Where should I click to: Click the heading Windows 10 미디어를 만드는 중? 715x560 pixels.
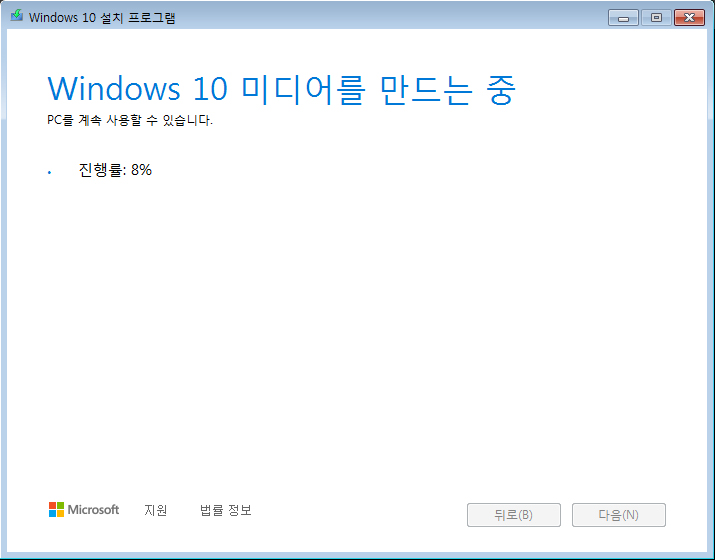pos(281,89)
